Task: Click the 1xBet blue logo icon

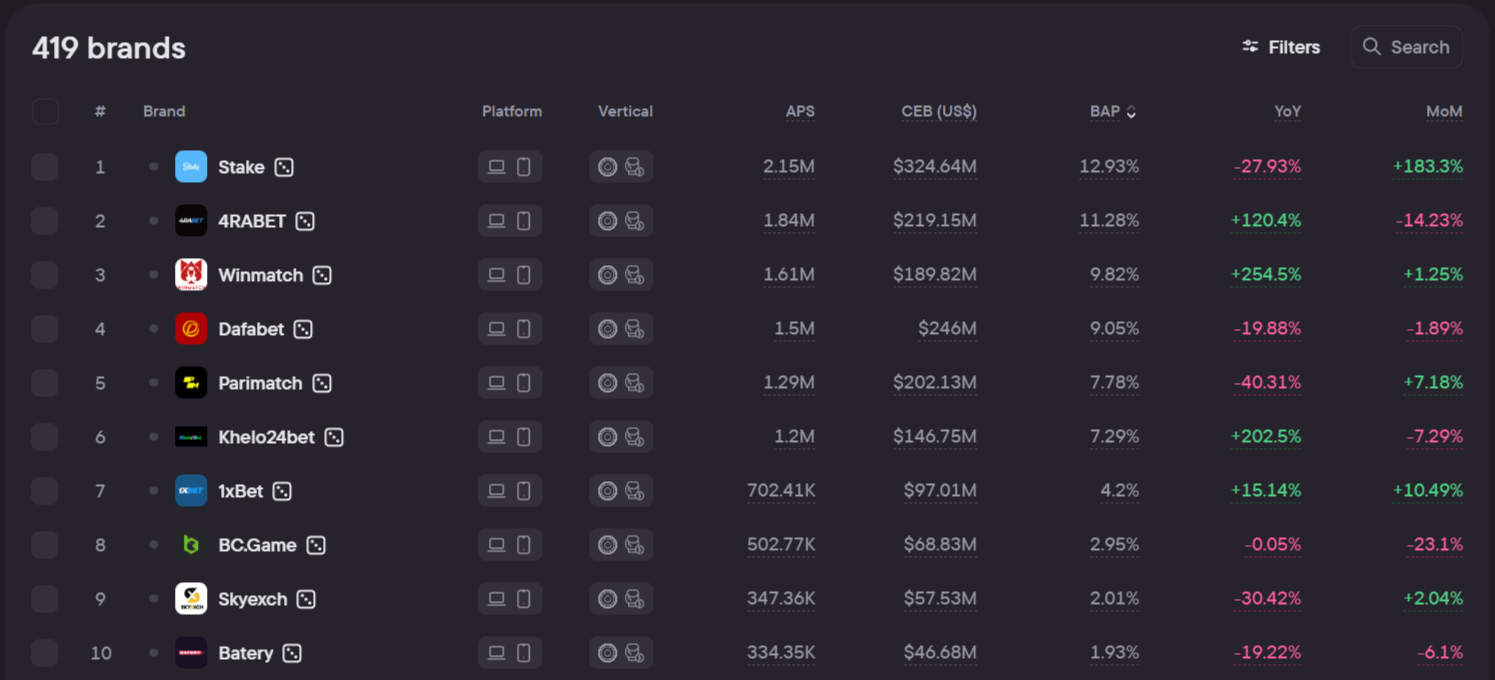Action: pyautogui.click(x=191, y=491)
